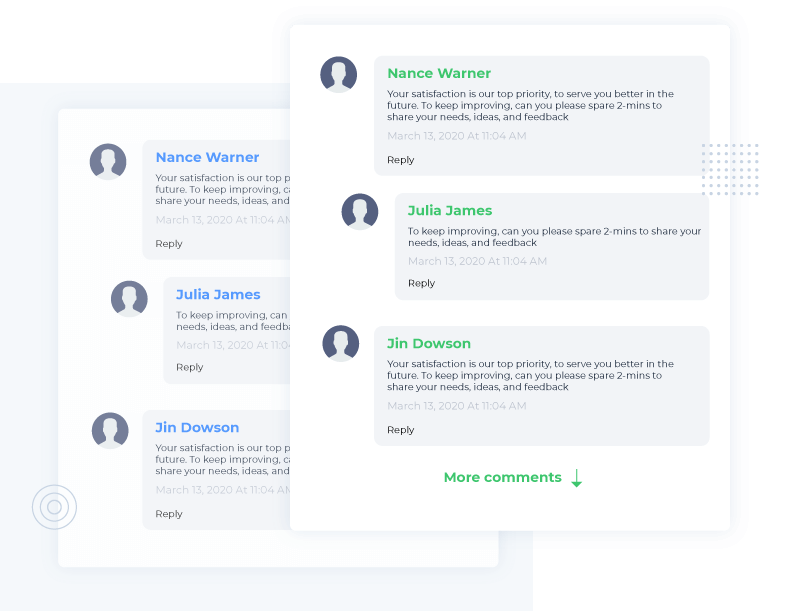This screenshot has width=785, height=611.
Task: Click Jin Dowson's avatar in the front panel
Action: coord(340,343)
